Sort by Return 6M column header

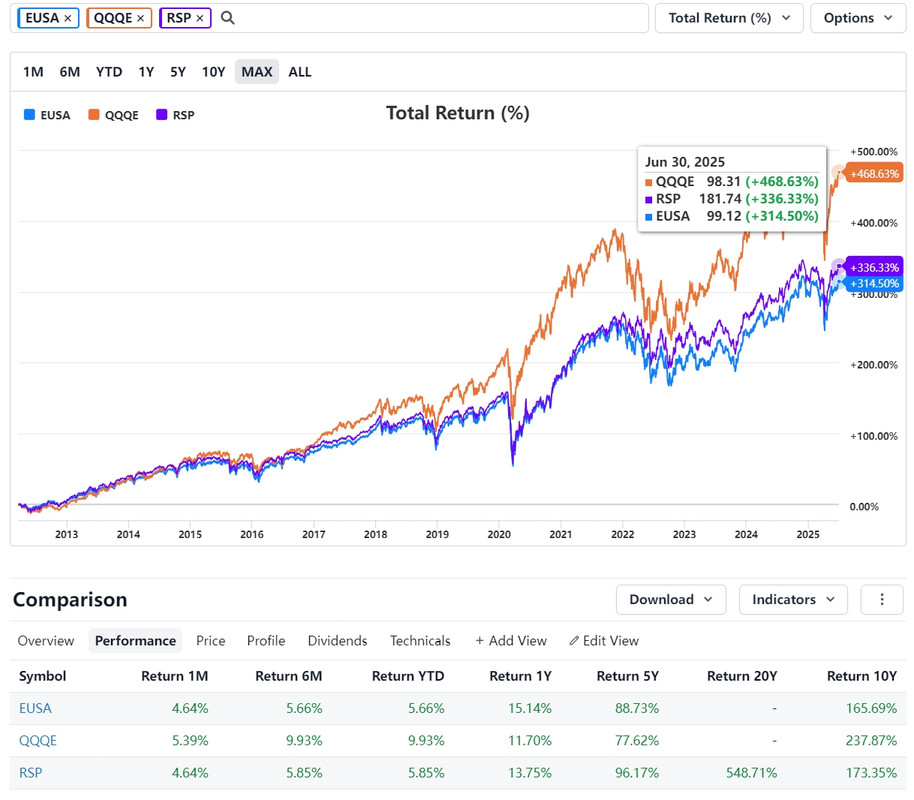tap(289, 676)
